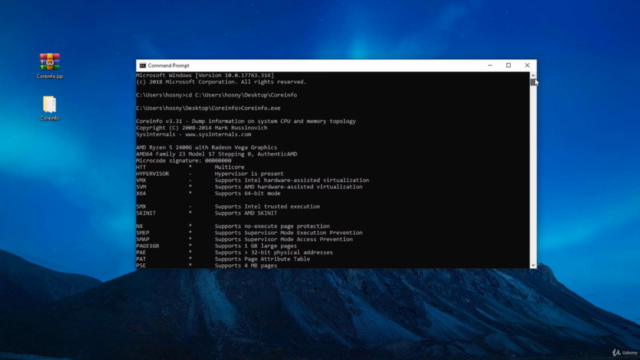Viewport: 640px width, 360px height.
Task: Click the 'Hypervisor is present' row
Action: 210,173
